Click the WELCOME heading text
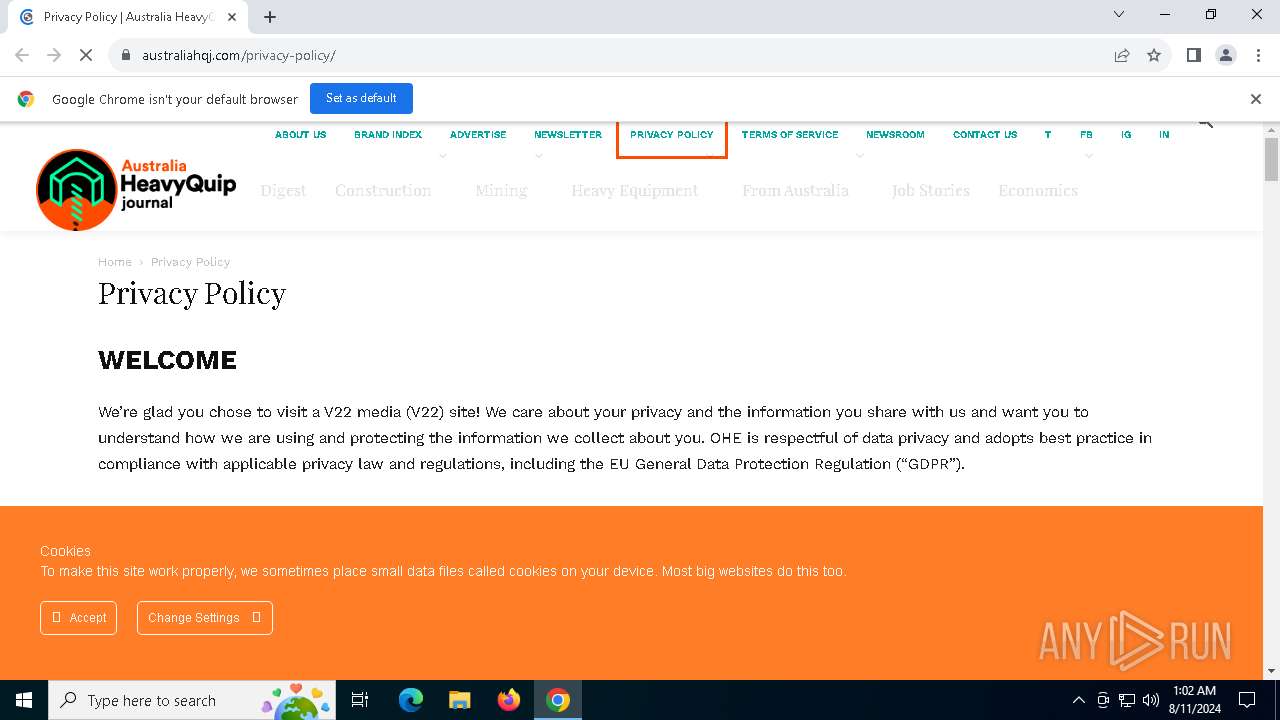Screen dimensions: 1280x720 click(167, 360)
